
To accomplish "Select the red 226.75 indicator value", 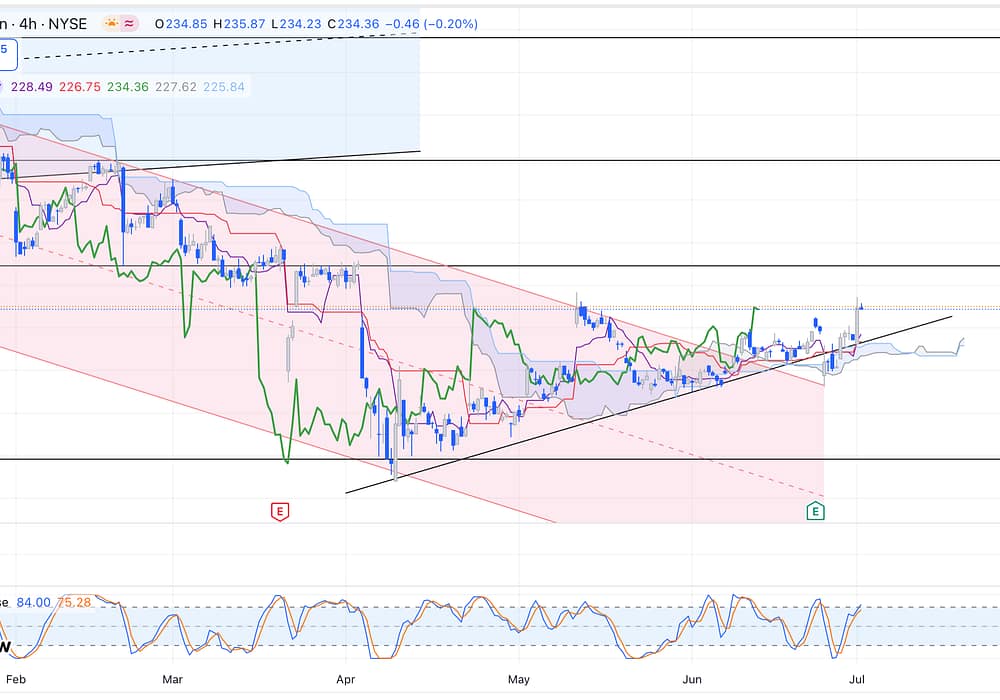I will 79,87.
